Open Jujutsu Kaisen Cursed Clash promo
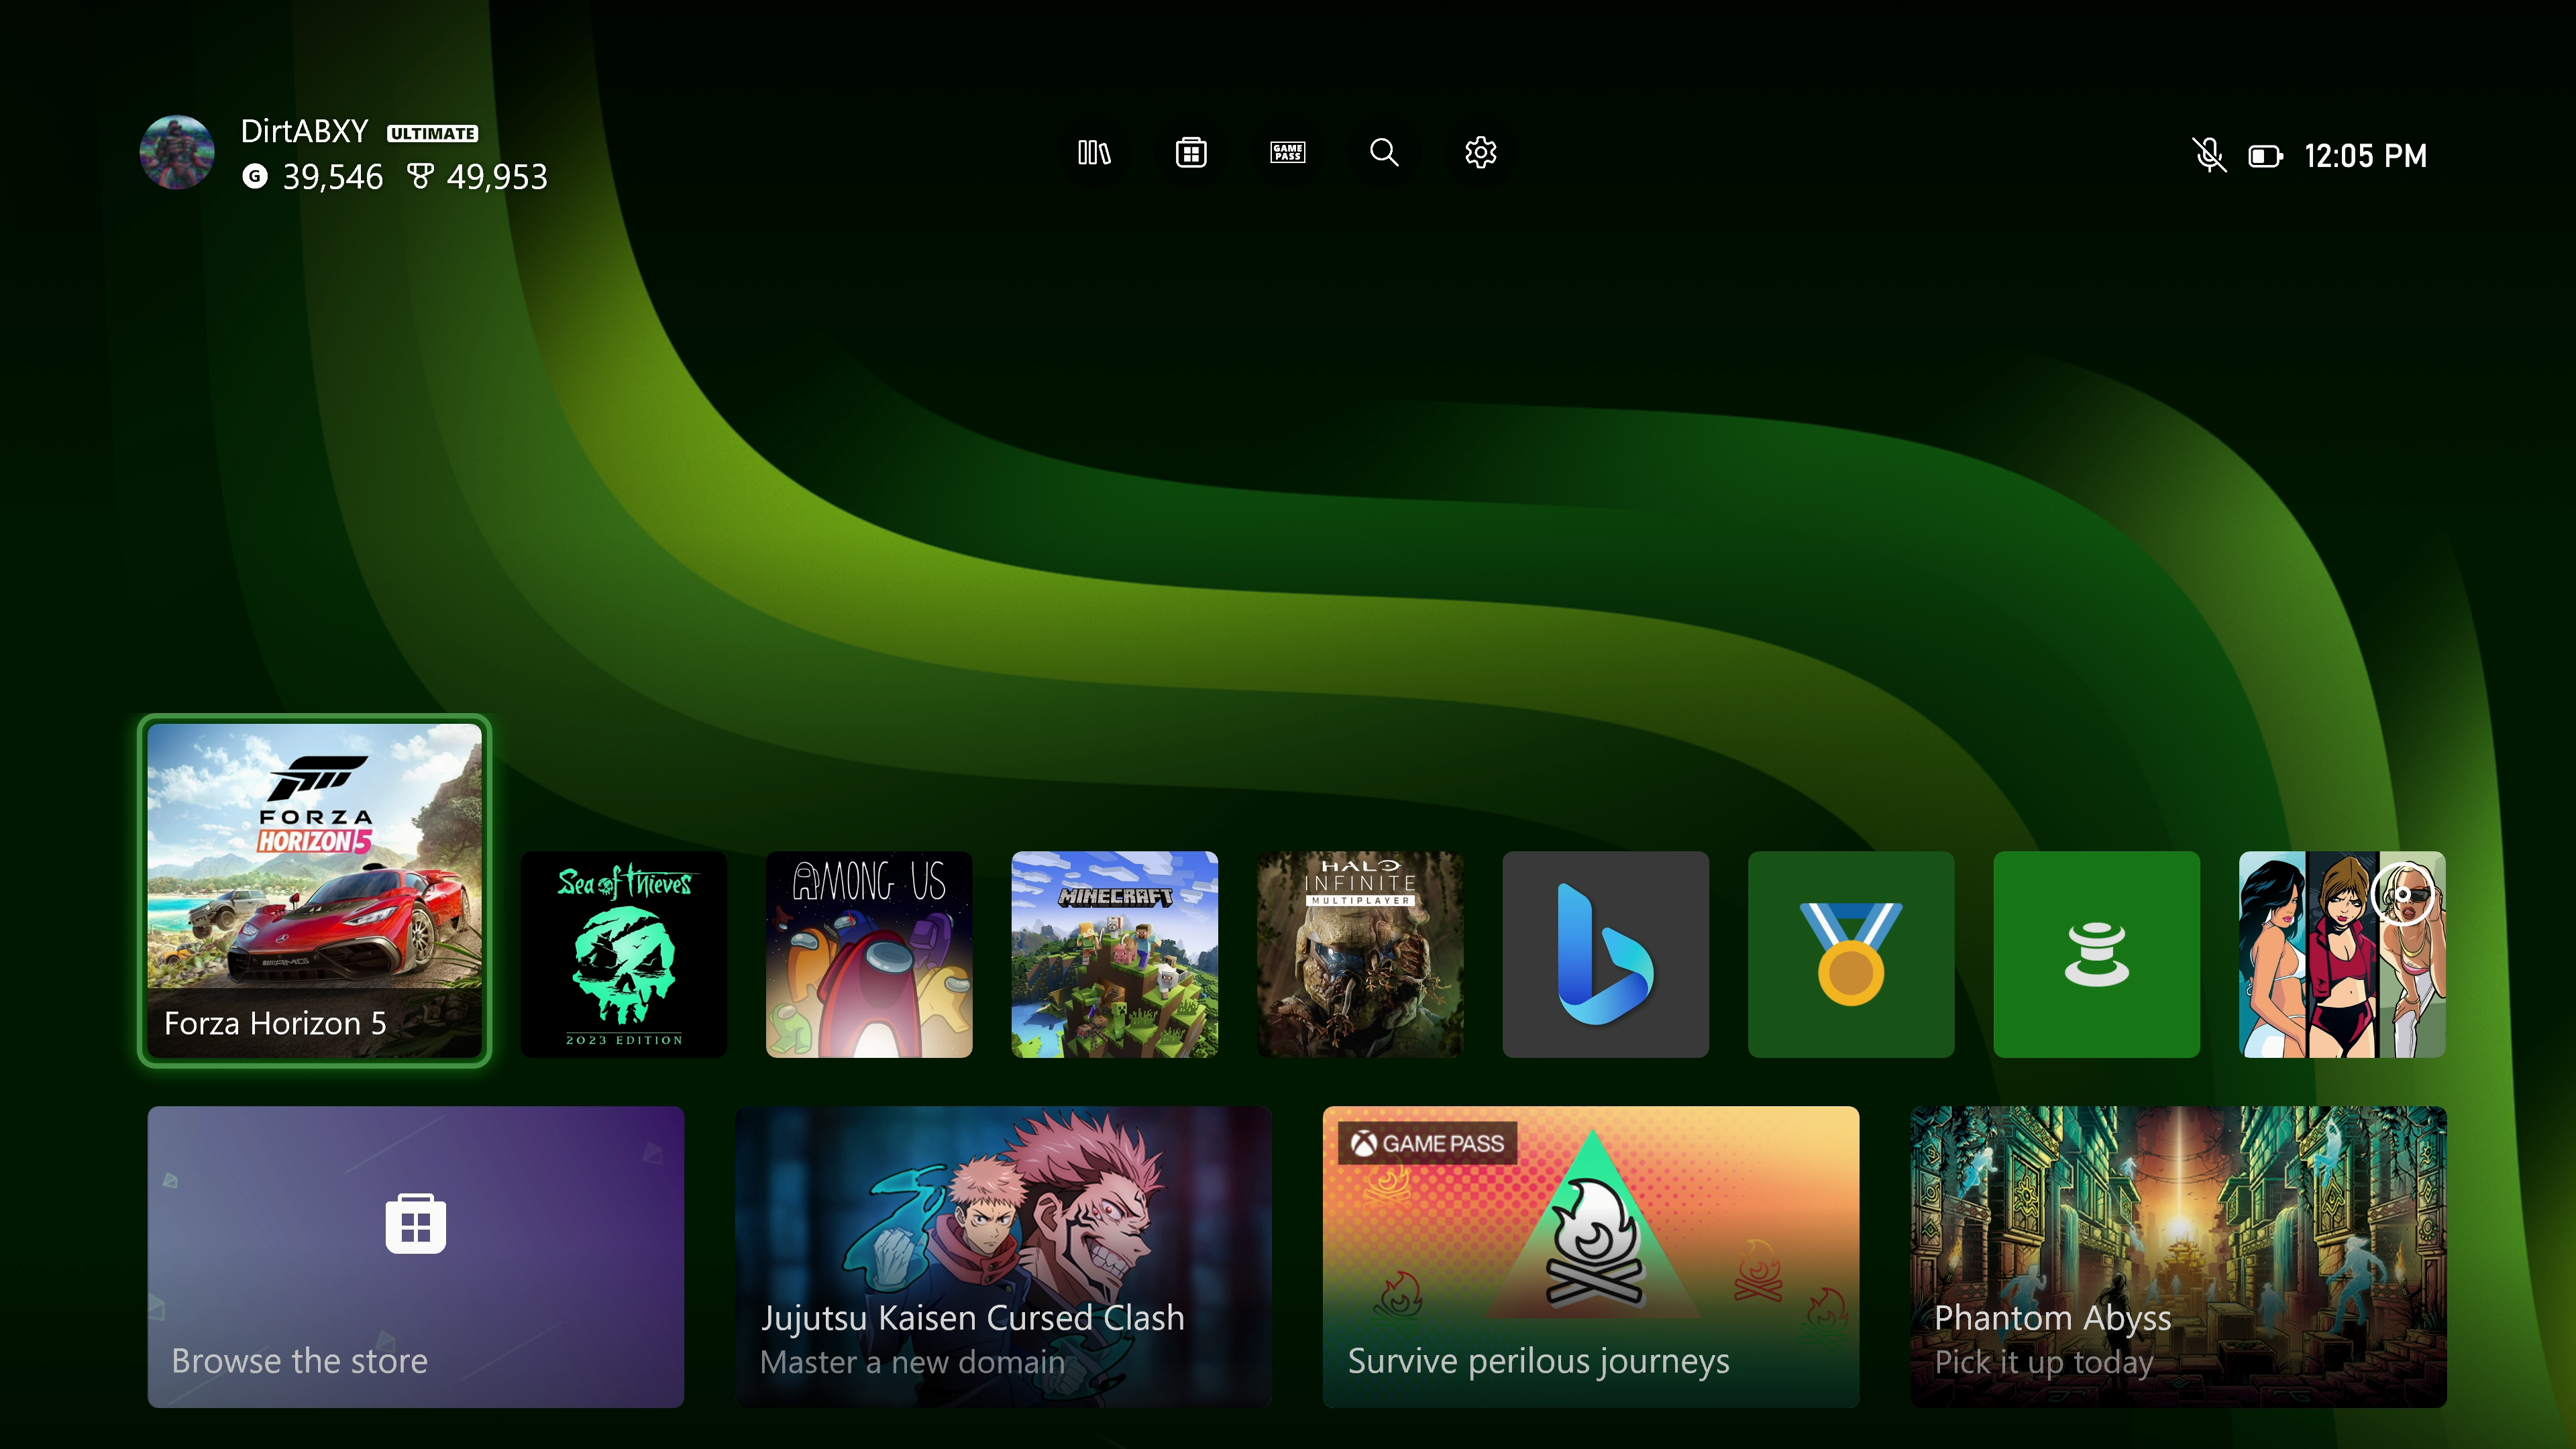 point(1003,1256)
